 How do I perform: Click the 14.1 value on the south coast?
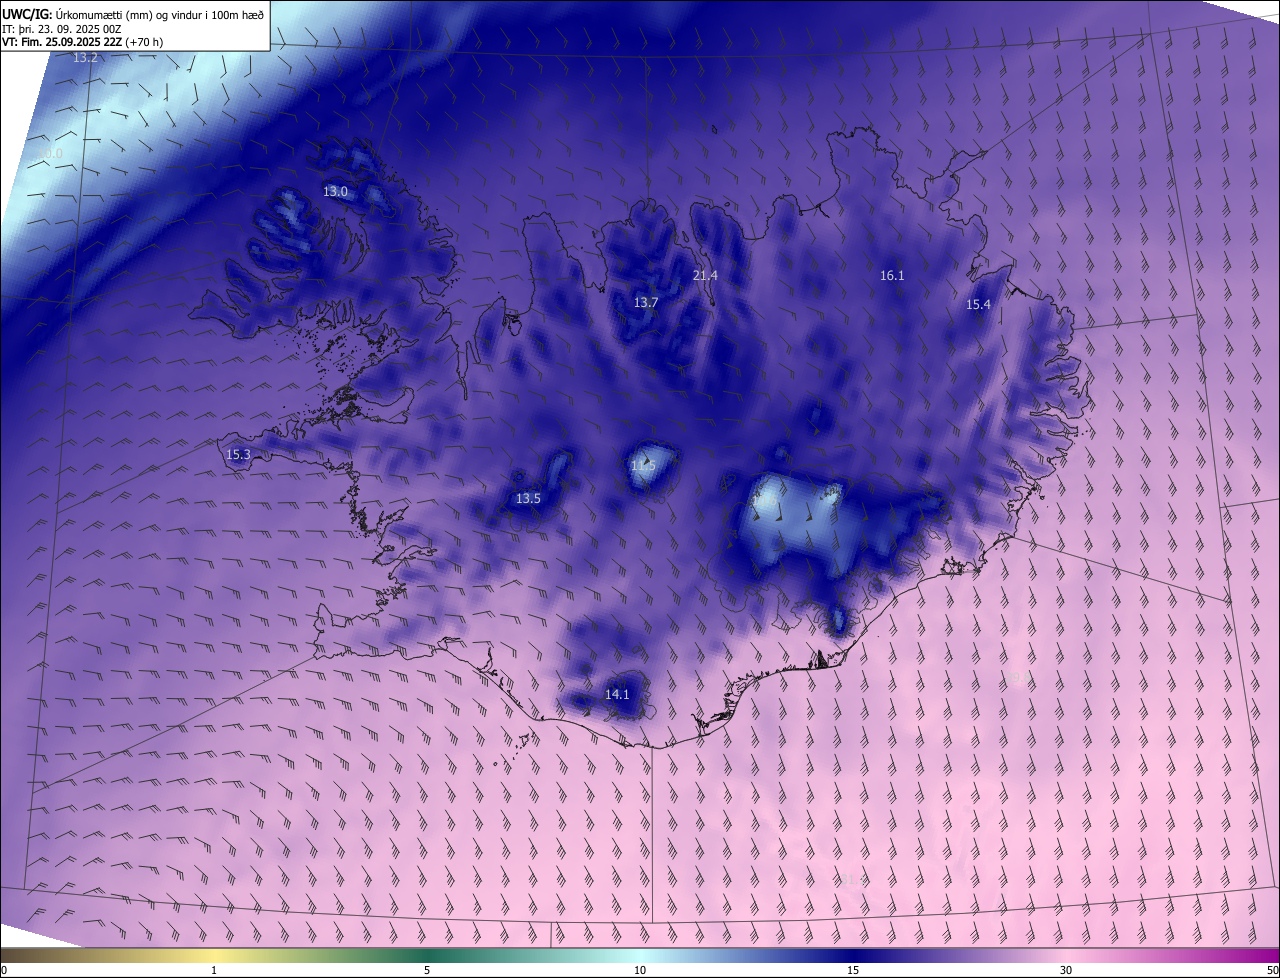pos(617,694)
